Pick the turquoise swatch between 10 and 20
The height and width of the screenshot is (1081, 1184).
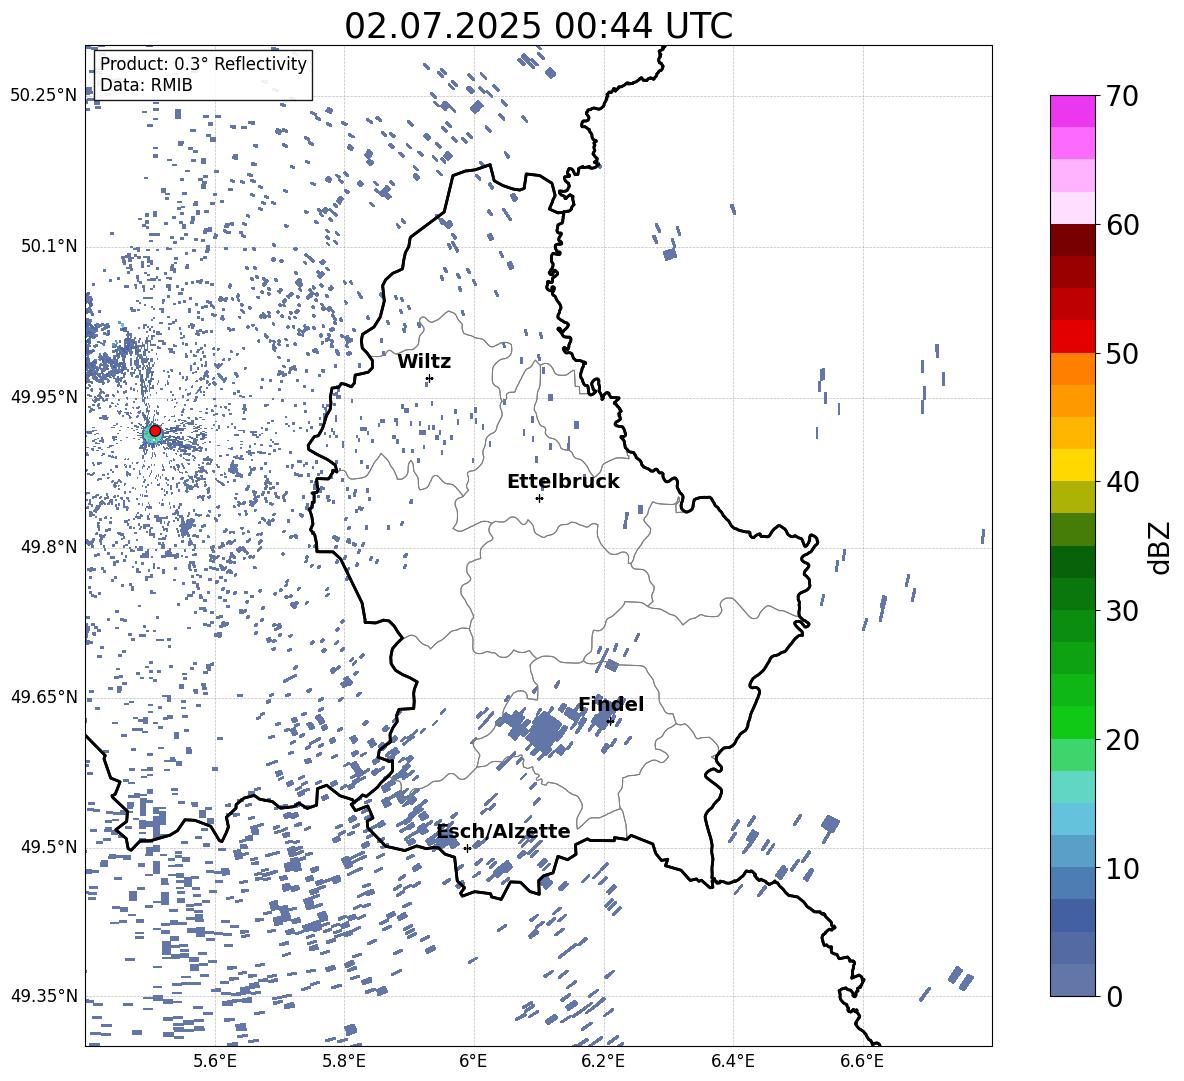click(x=1072, y=787)
